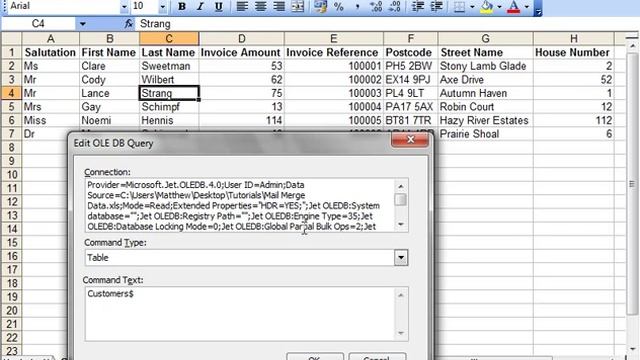Close the Edit OLE DB Query dialog
The height and width of the screenshot is (360, 640).
pos(410,140)
